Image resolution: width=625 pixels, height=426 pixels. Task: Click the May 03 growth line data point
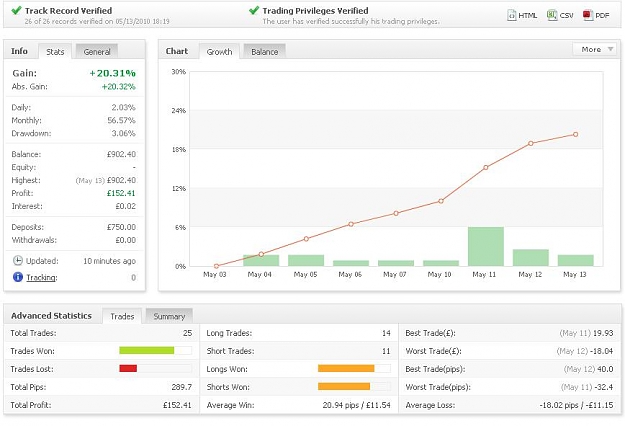(x=216, y=266)
